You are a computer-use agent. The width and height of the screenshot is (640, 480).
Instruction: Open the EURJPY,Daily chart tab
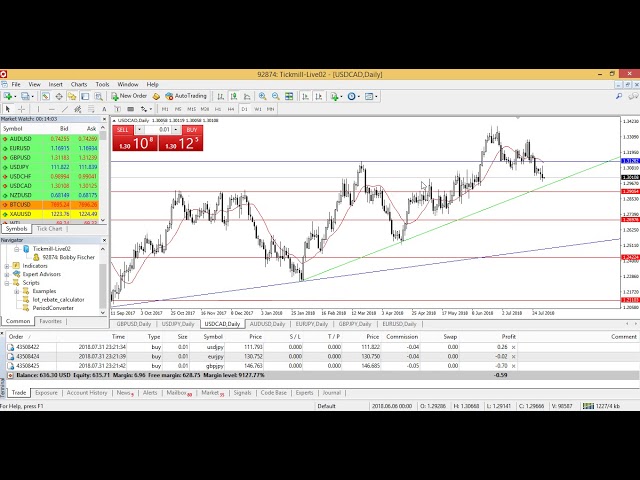pyautogui.click(x=312, y=324)
